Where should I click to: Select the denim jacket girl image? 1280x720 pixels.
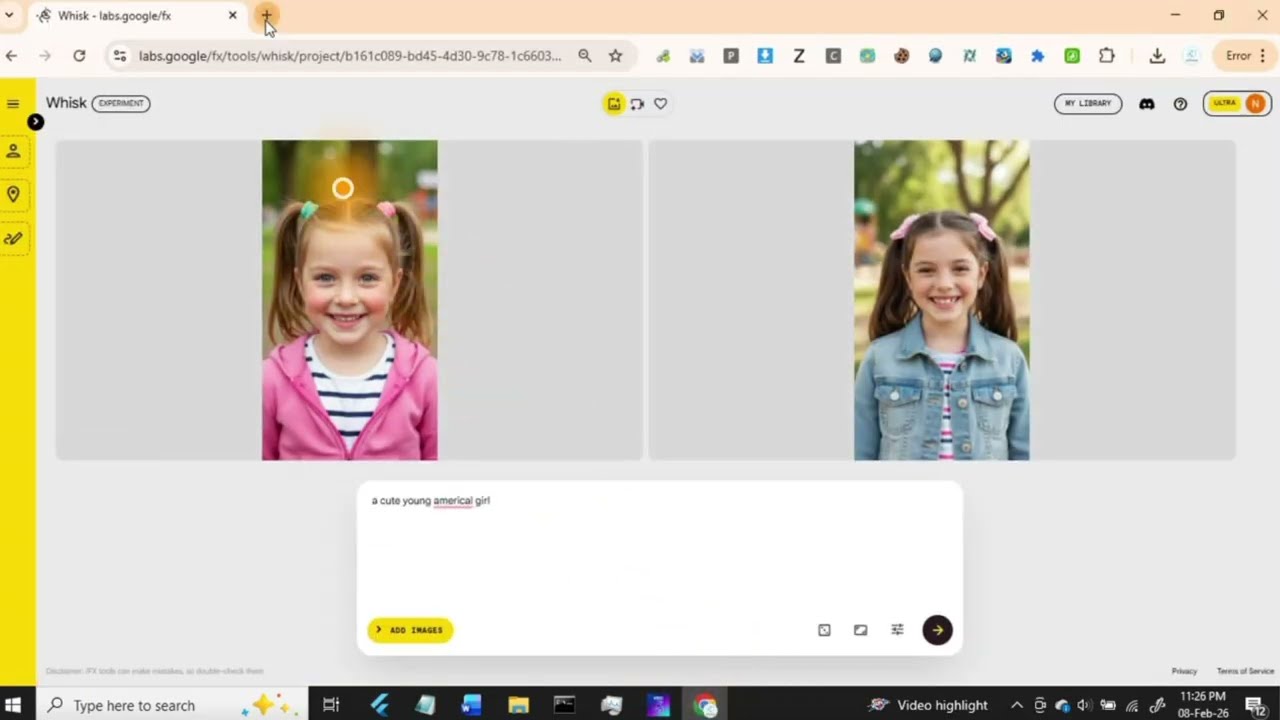941,300
